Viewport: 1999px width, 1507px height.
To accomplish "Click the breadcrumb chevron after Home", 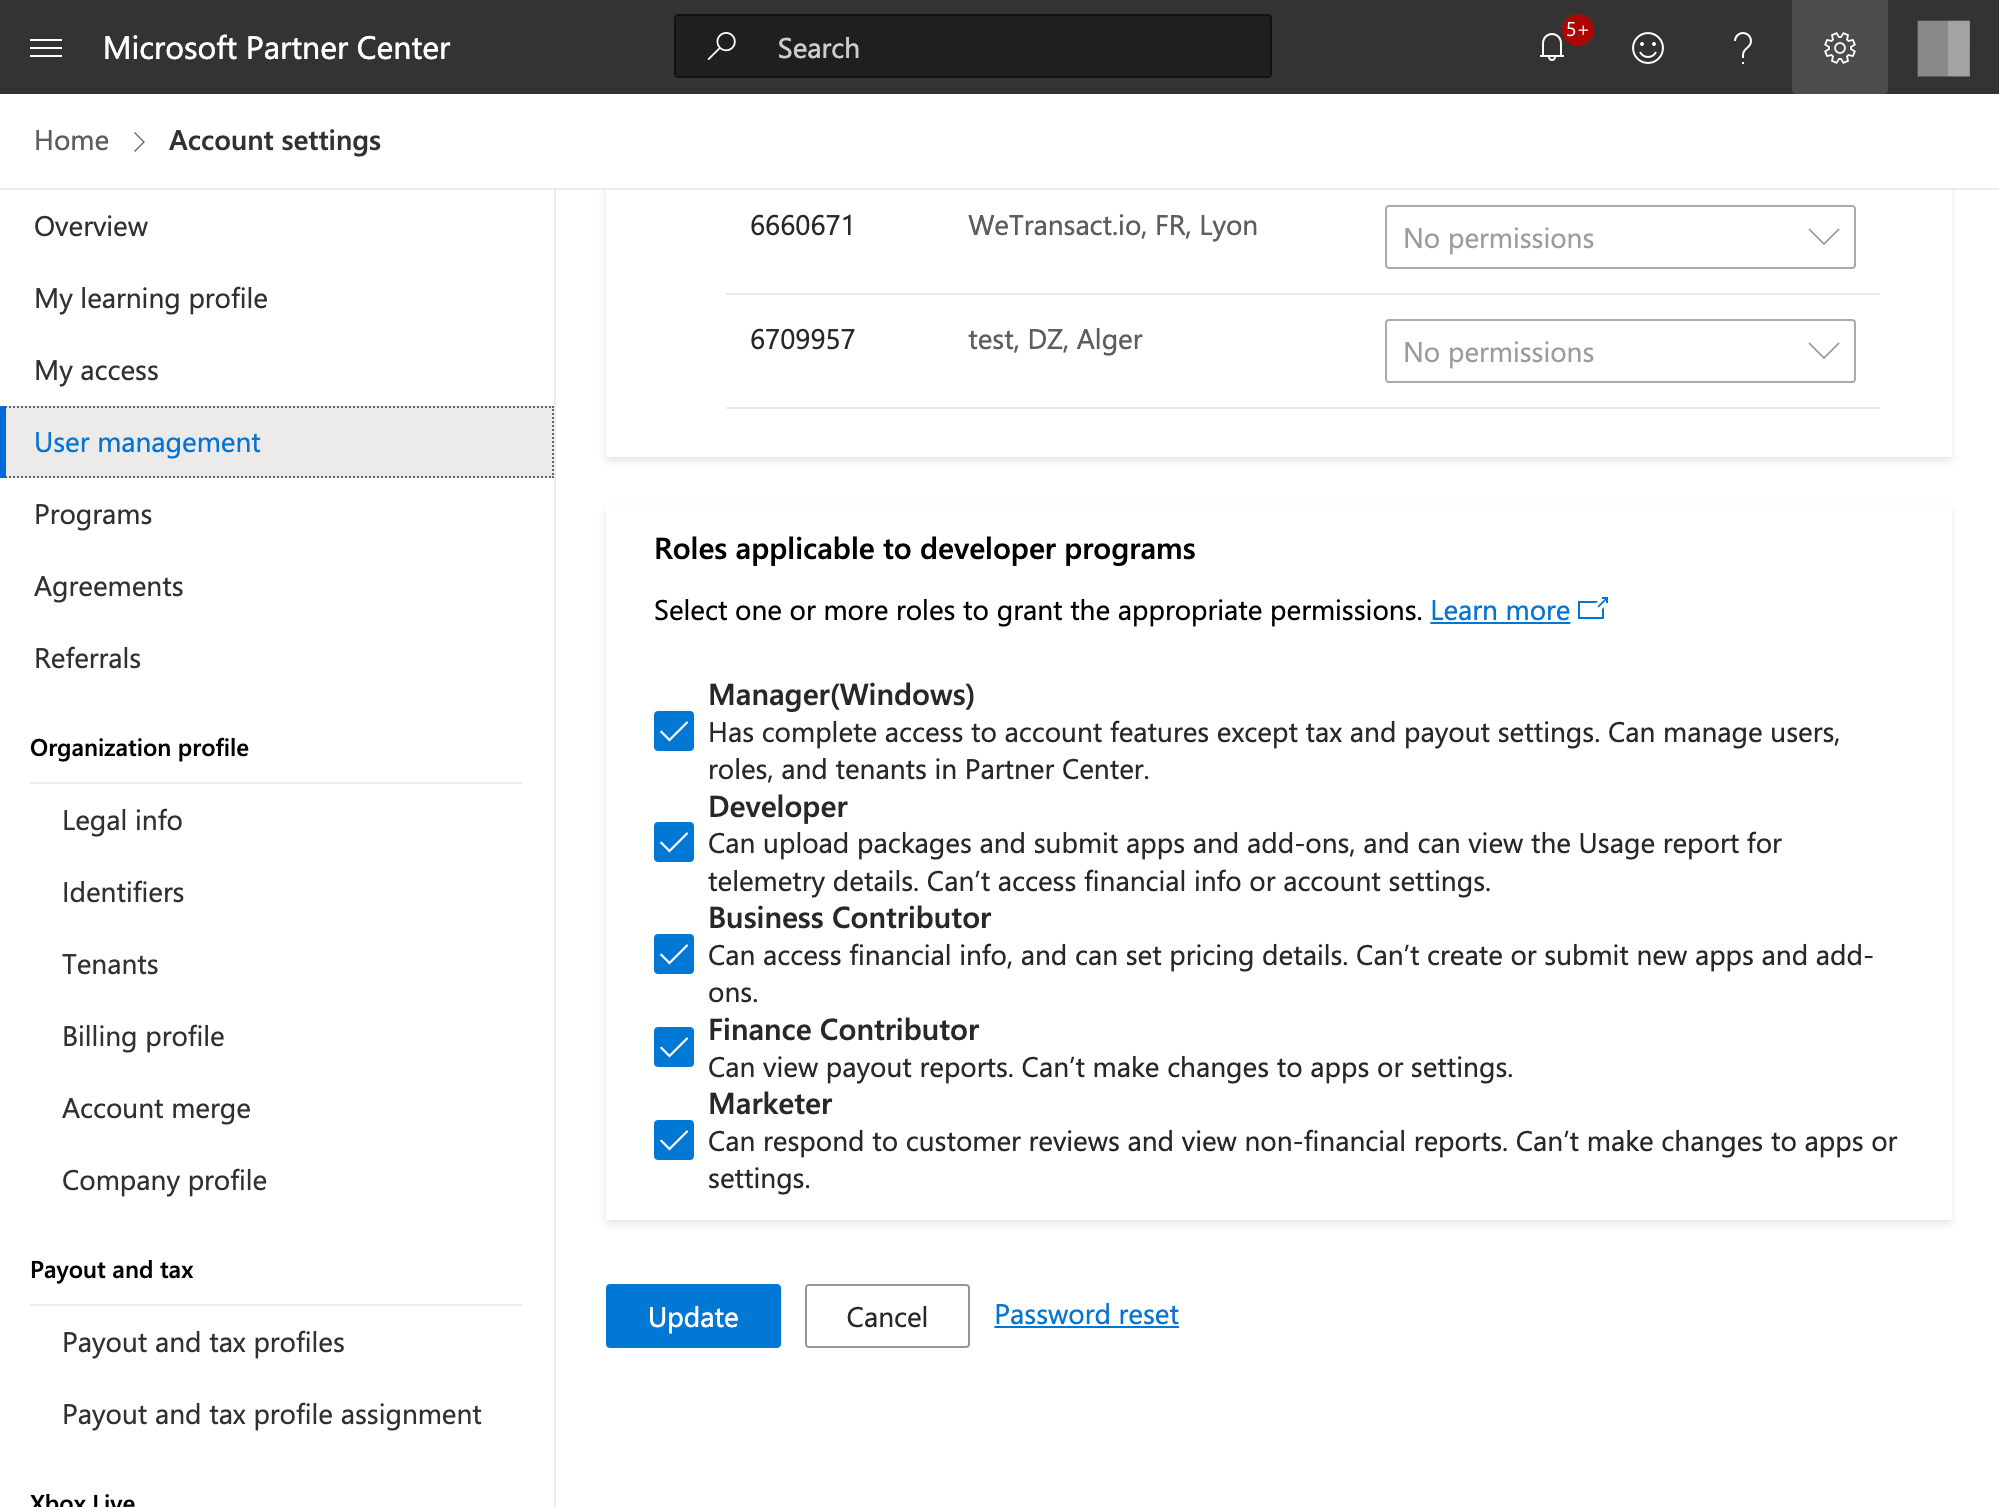I will 139,142.
